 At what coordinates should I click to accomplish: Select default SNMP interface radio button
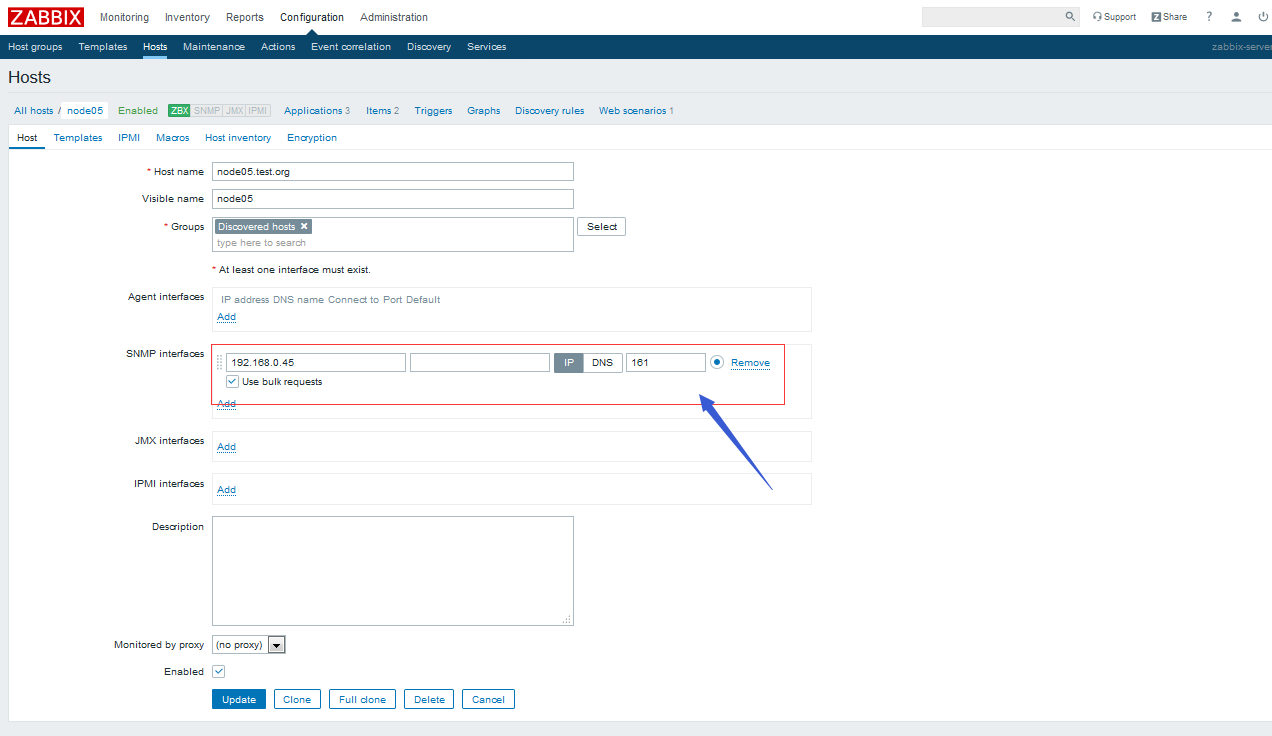click(717, 362)
